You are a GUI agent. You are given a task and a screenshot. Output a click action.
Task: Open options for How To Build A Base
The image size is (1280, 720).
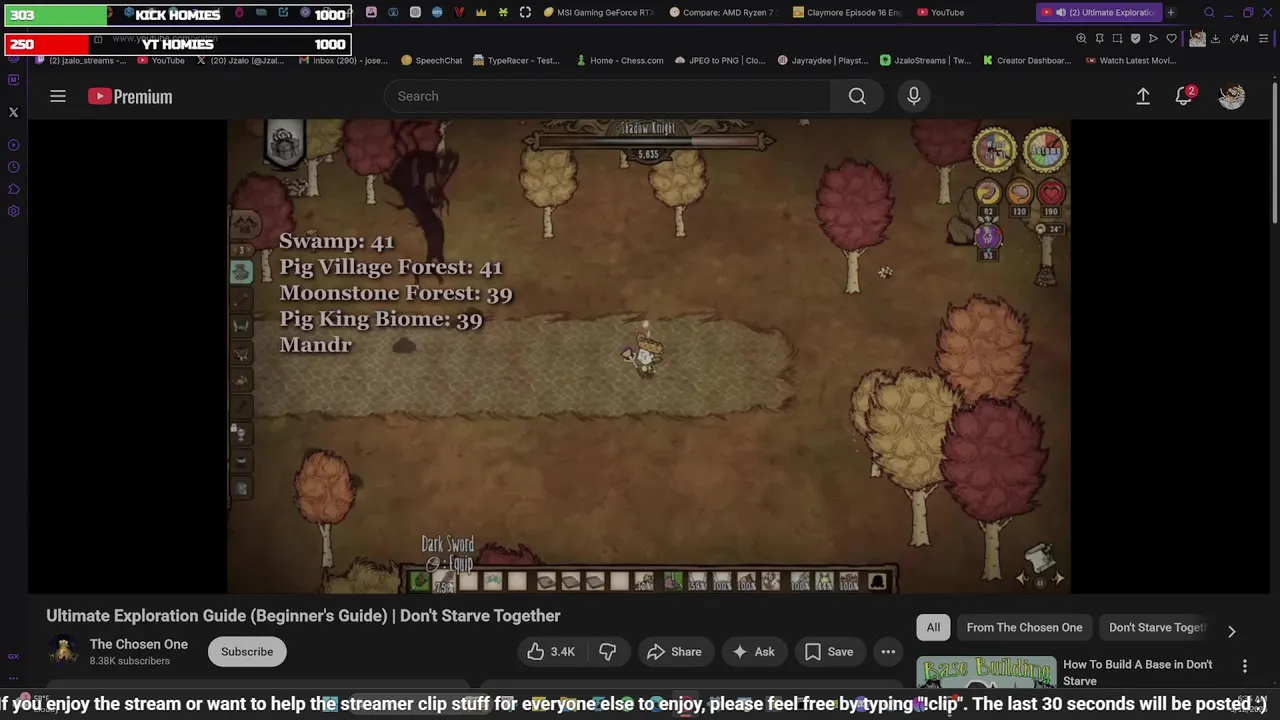pos(1245,666)
